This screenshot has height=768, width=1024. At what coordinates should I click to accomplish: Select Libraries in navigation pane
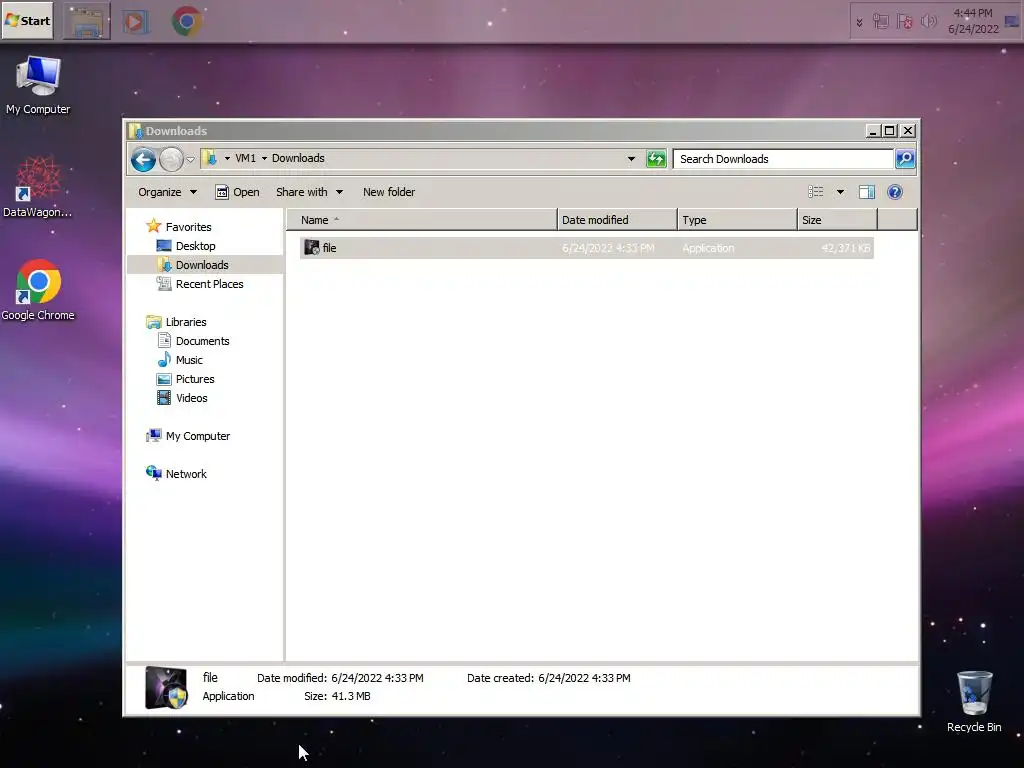click(185, 322)
